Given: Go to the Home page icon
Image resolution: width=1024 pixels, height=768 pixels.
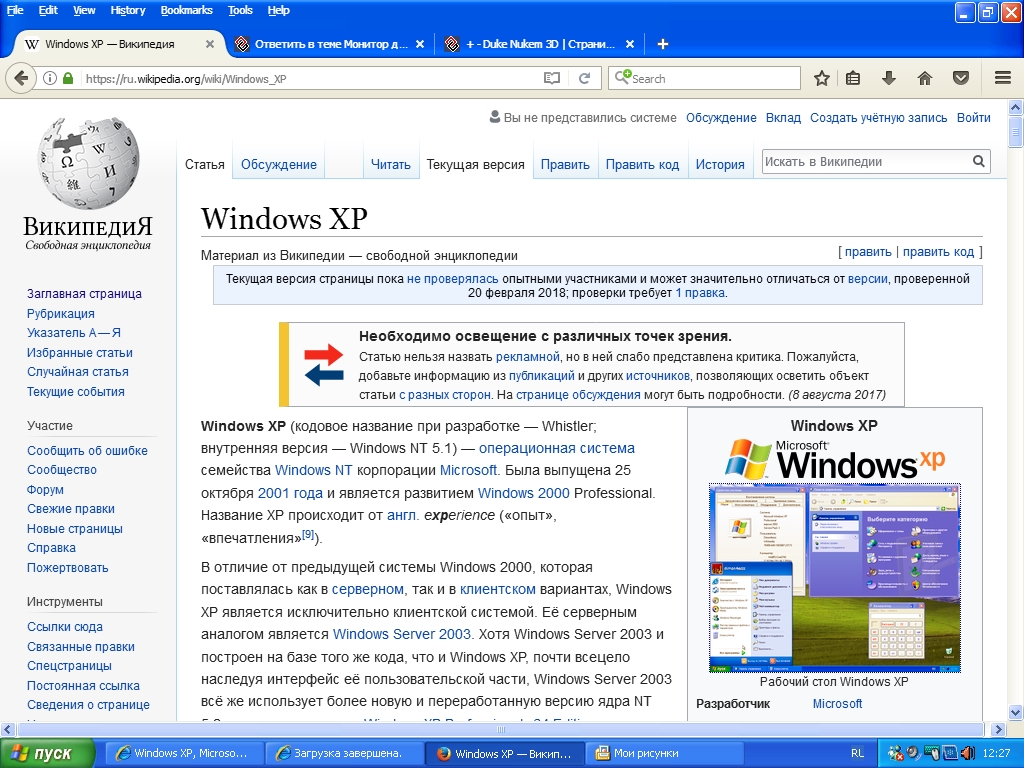Looking at the screenshot, I should [925, 78].
